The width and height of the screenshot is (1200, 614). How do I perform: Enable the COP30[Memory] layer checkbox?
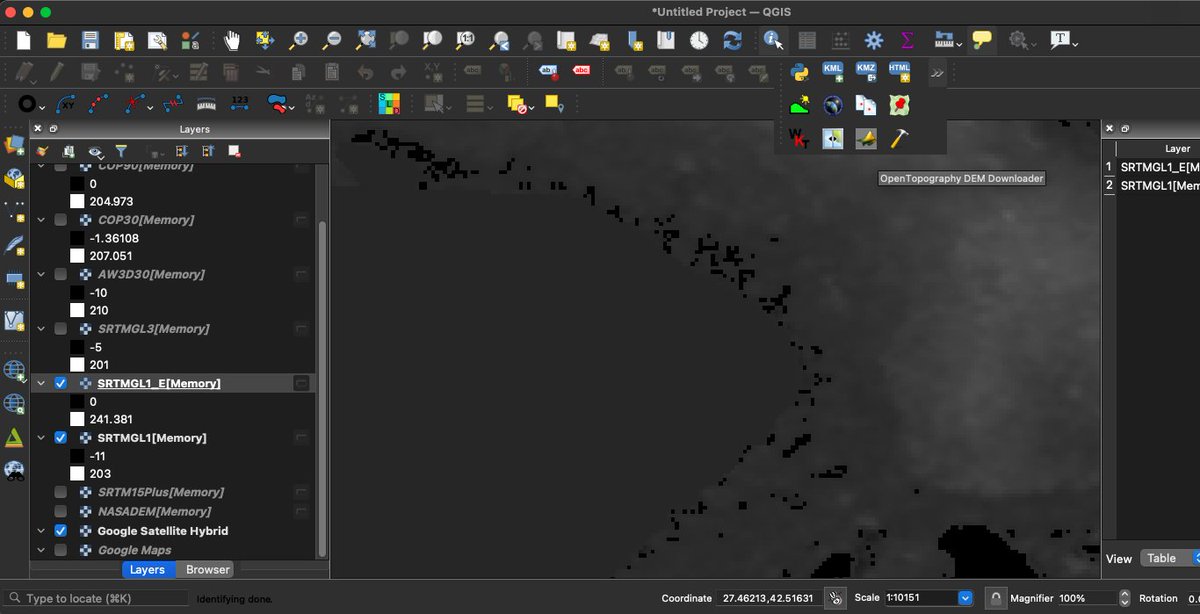point(61,219)
